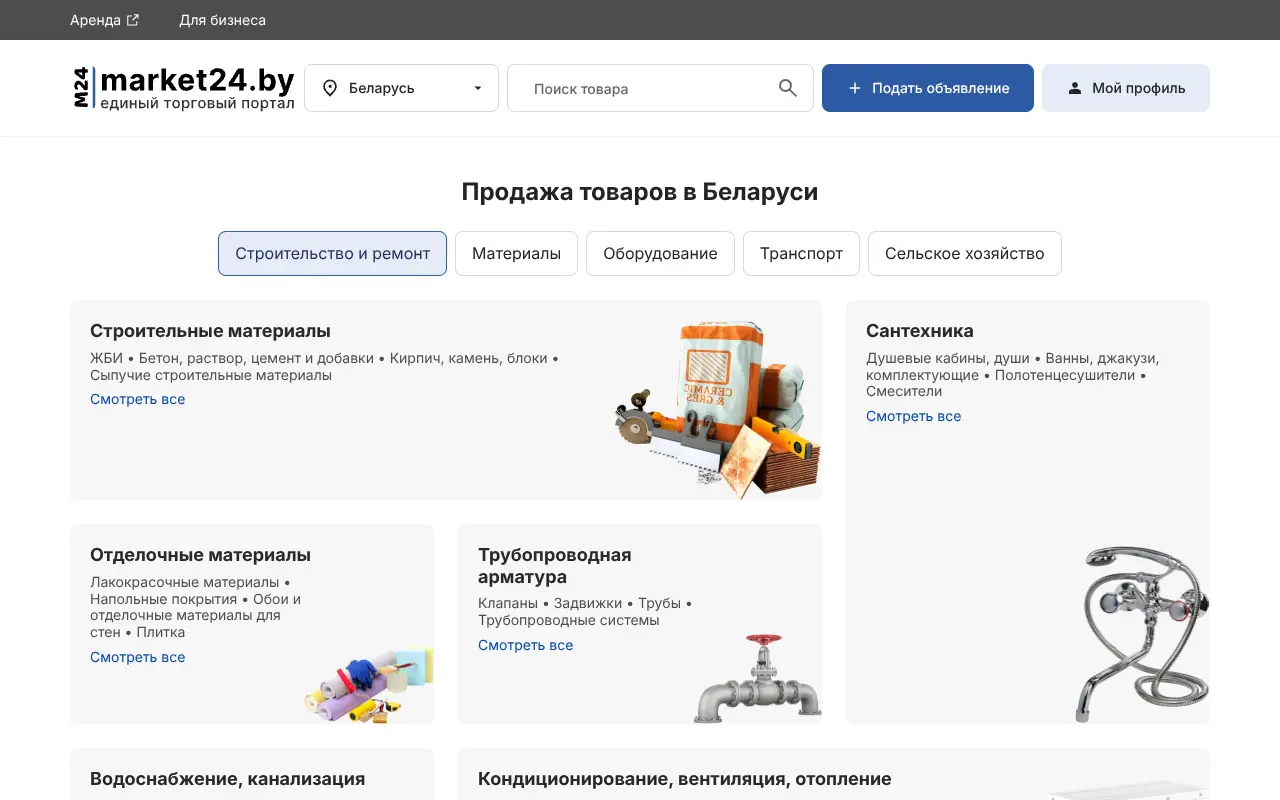This screenshot has height=800, width=1280.
Task: Switch to the "Материалы" category tab
Action: pyautogui.click(x=516, y=253)
